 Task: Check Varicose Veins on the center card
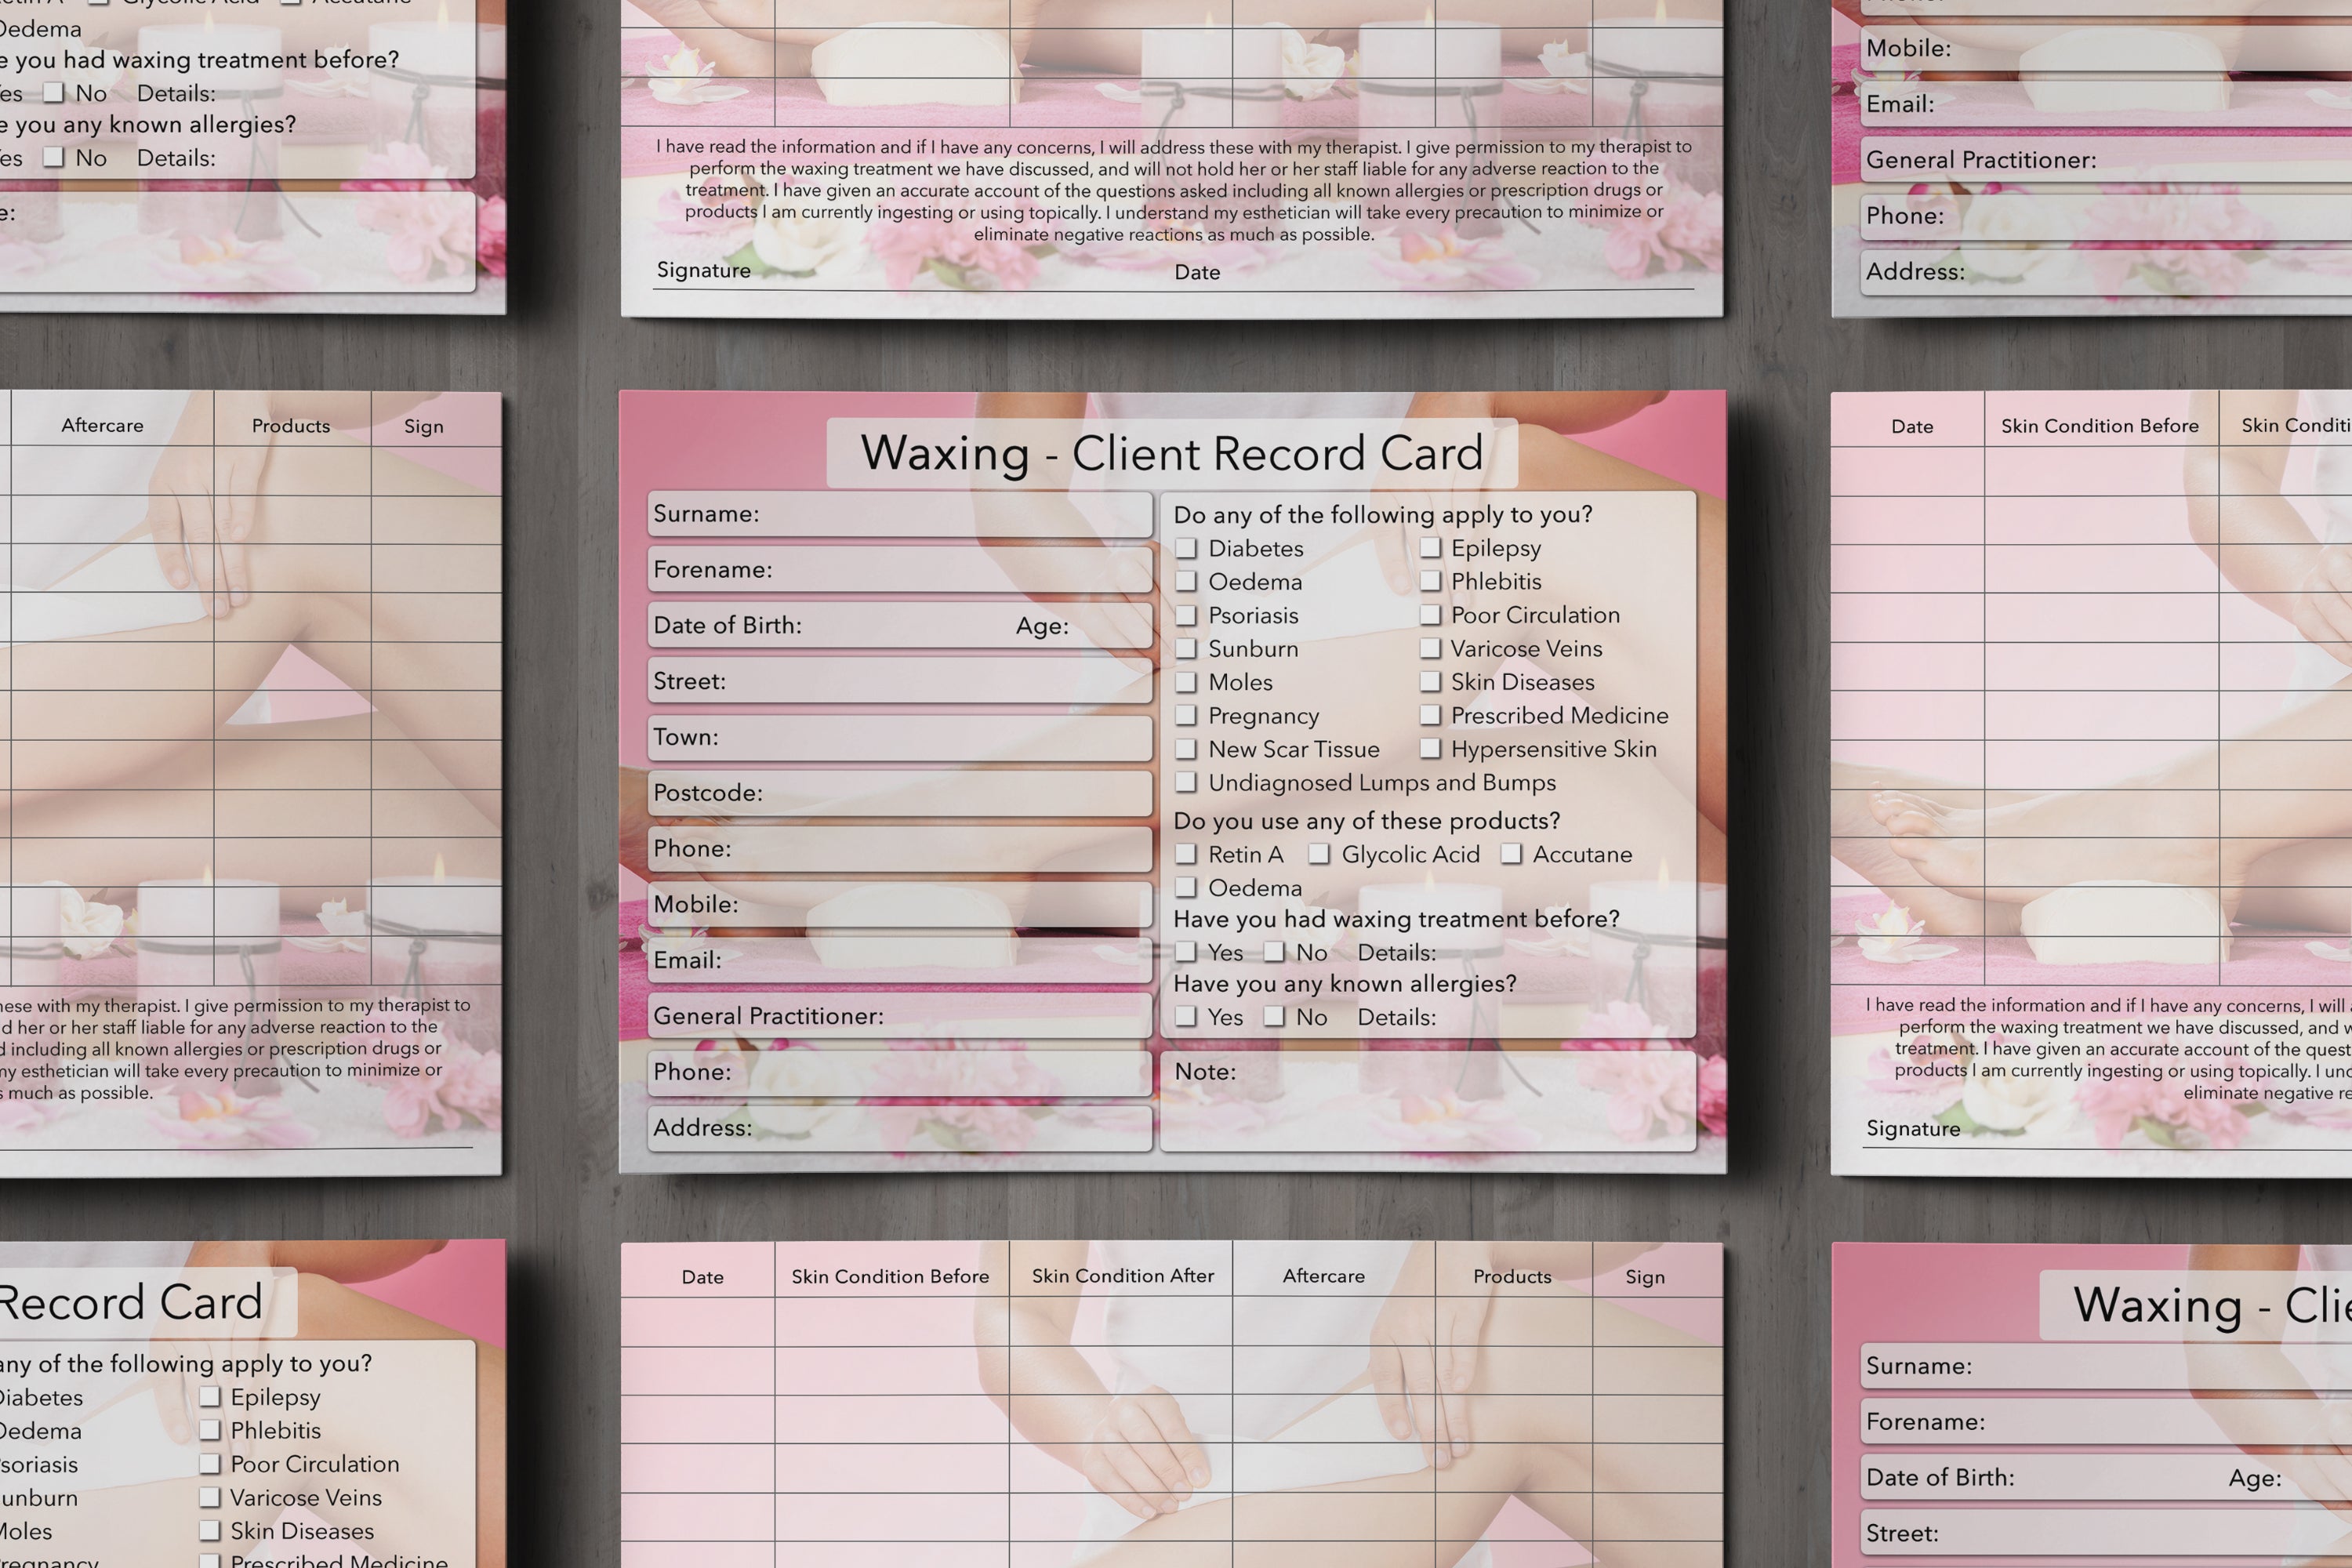pos(1431,648)
